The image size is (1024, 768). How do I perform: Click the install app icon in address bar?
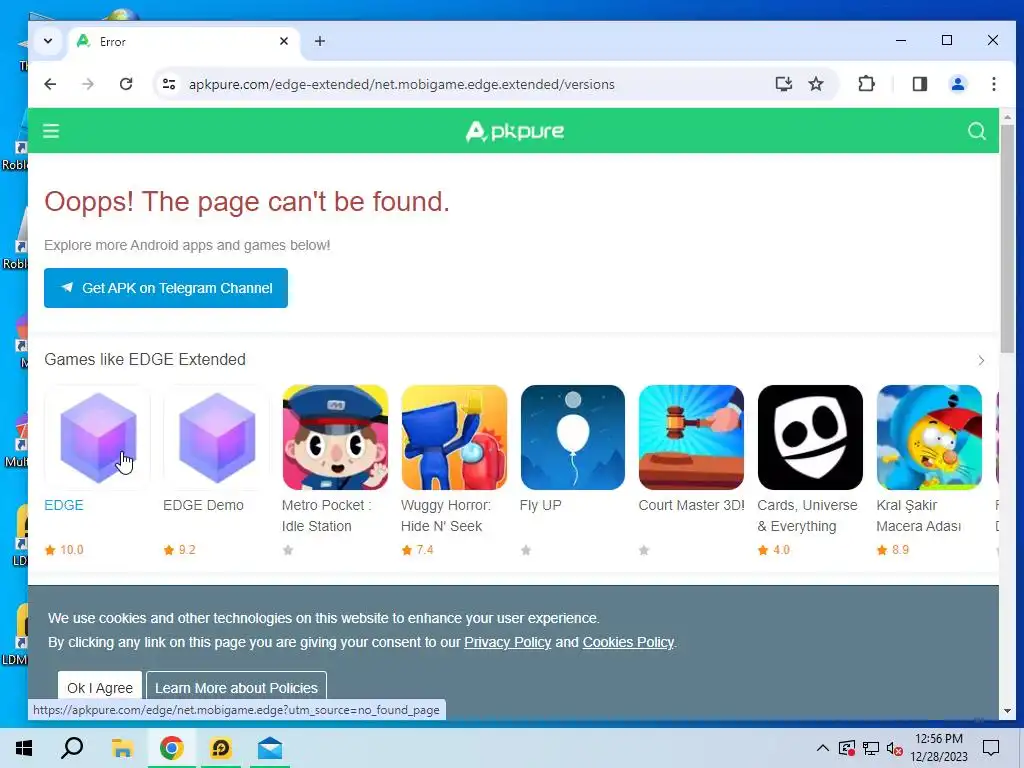coord(784,84)
